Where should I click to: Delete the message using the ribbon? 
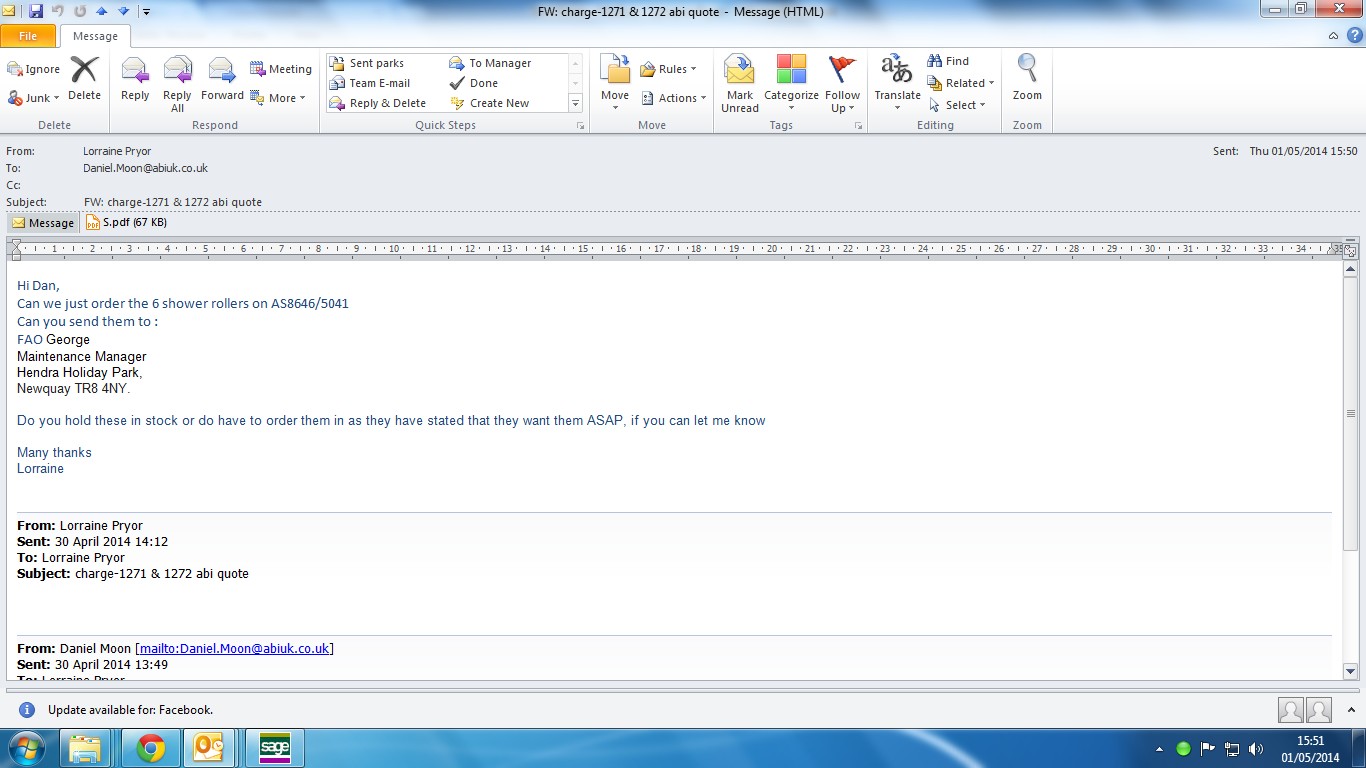pos(84,79)
